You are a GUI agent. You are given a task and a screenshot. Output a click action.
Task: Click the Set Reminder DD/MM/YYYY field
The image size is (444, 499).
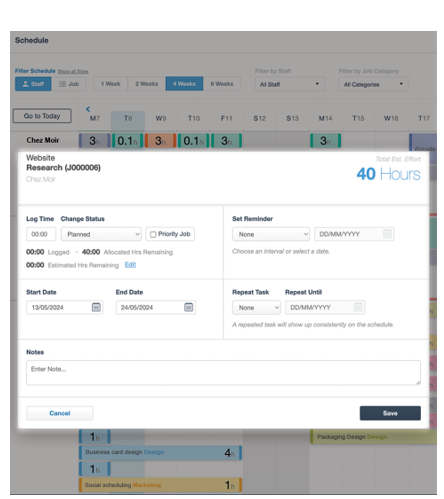(x=354, y=234)
